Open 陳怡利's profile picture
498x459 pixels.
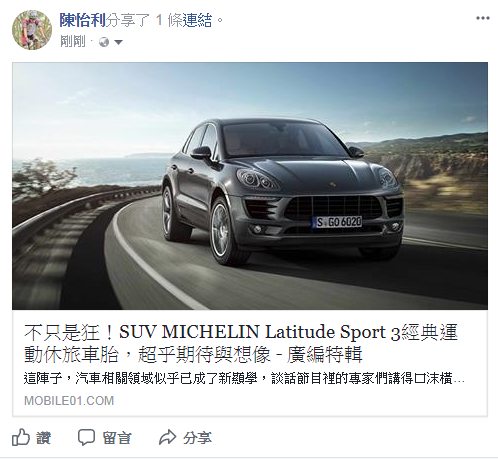point(32,30)
